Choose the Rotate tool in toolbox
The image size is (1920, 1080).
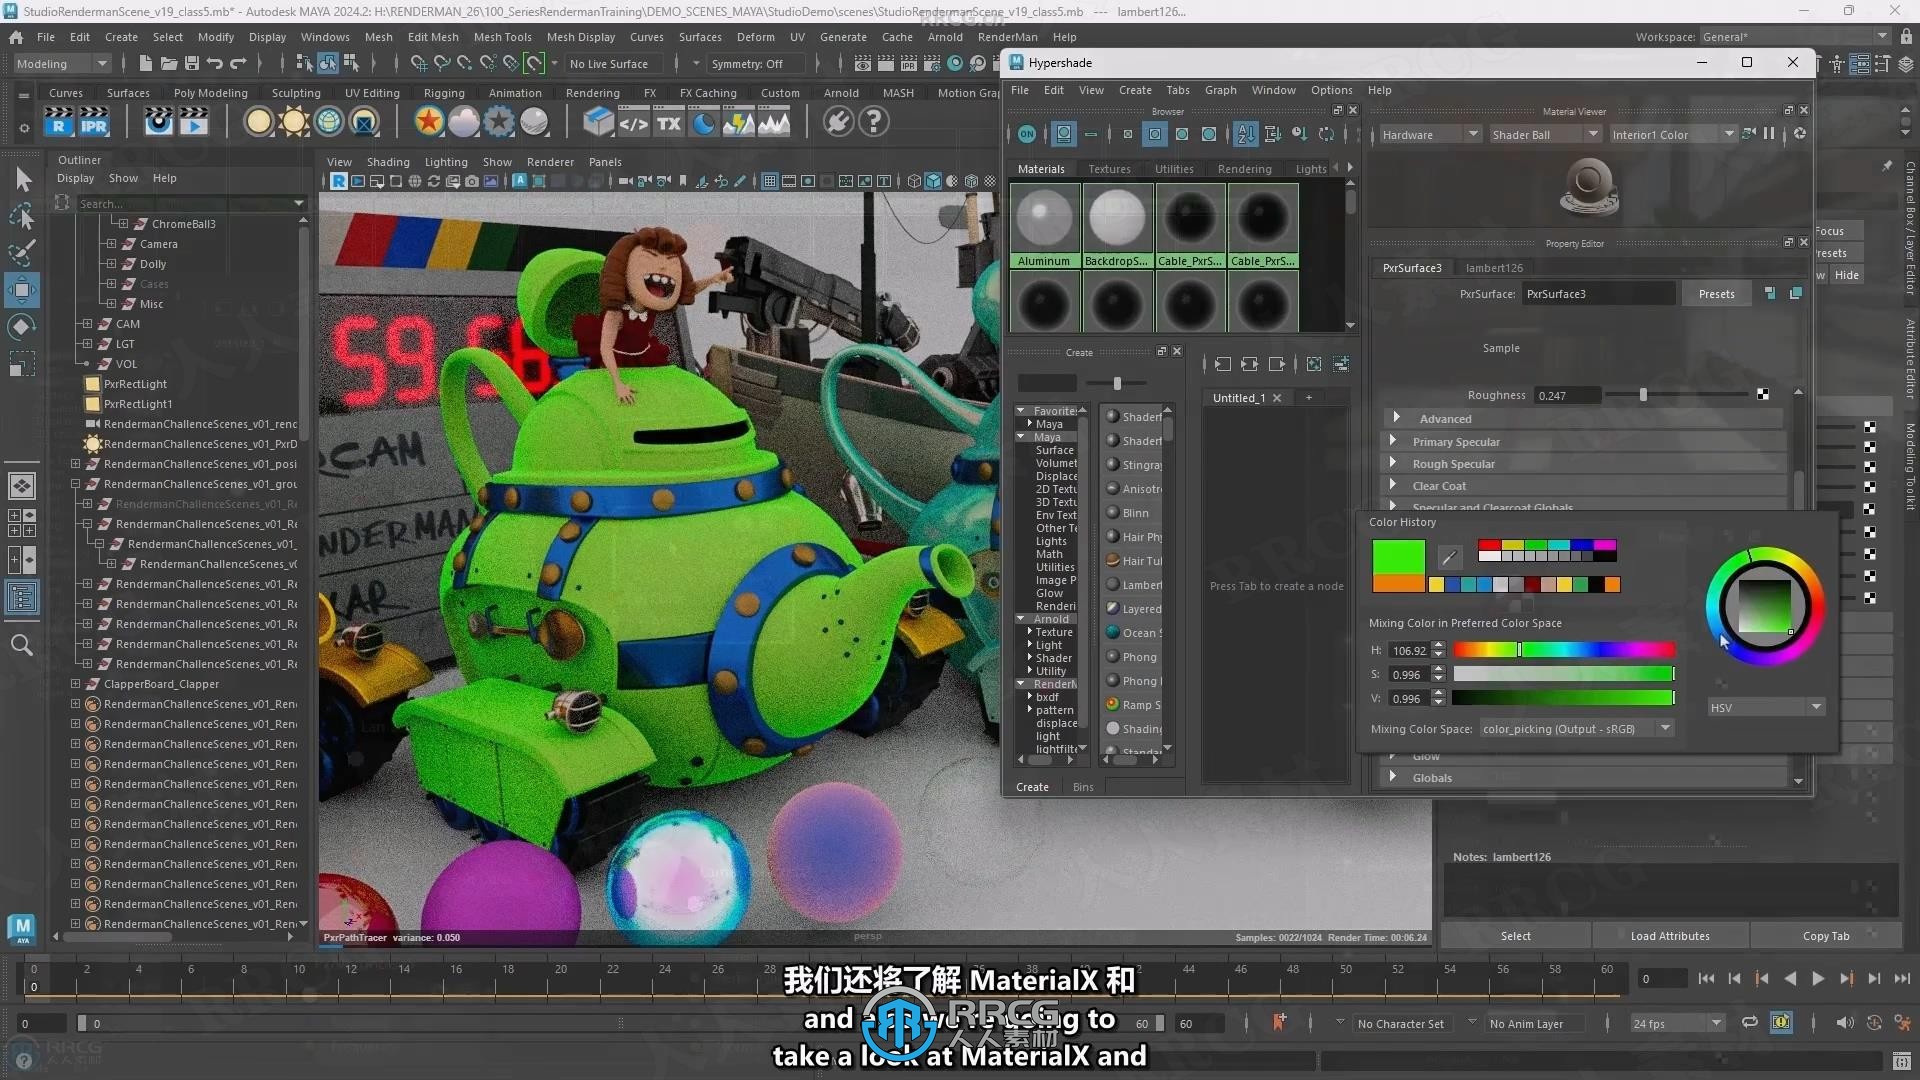pos(22,327)
